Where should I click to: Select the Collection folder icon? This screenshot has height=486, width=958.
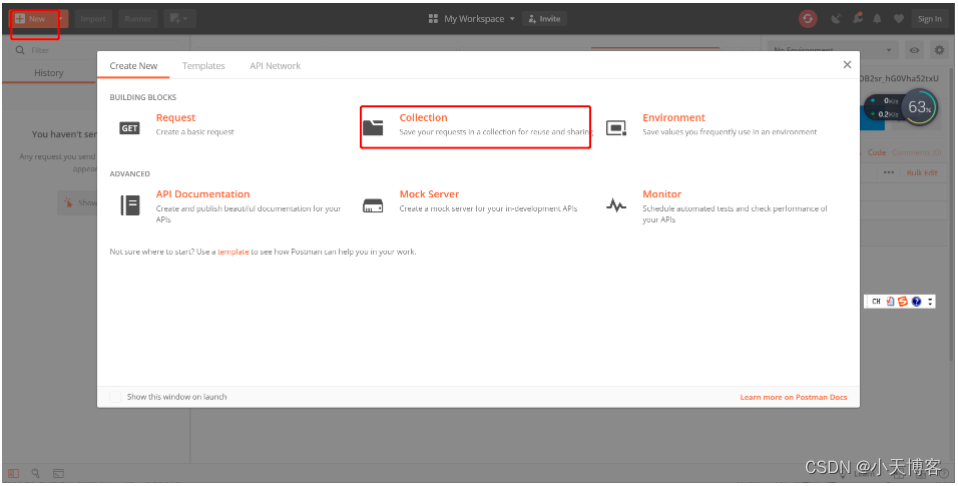[x=373, y=127]
